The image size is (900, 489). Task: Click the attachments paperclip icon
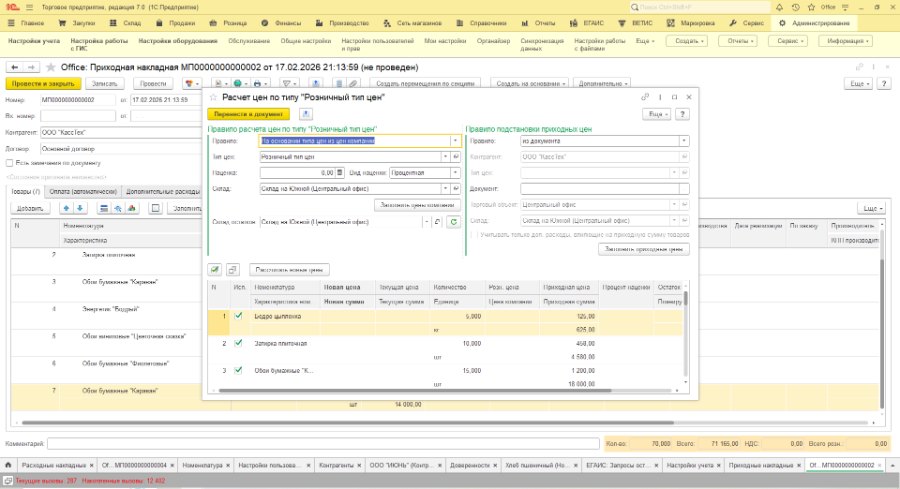(354, 84)
